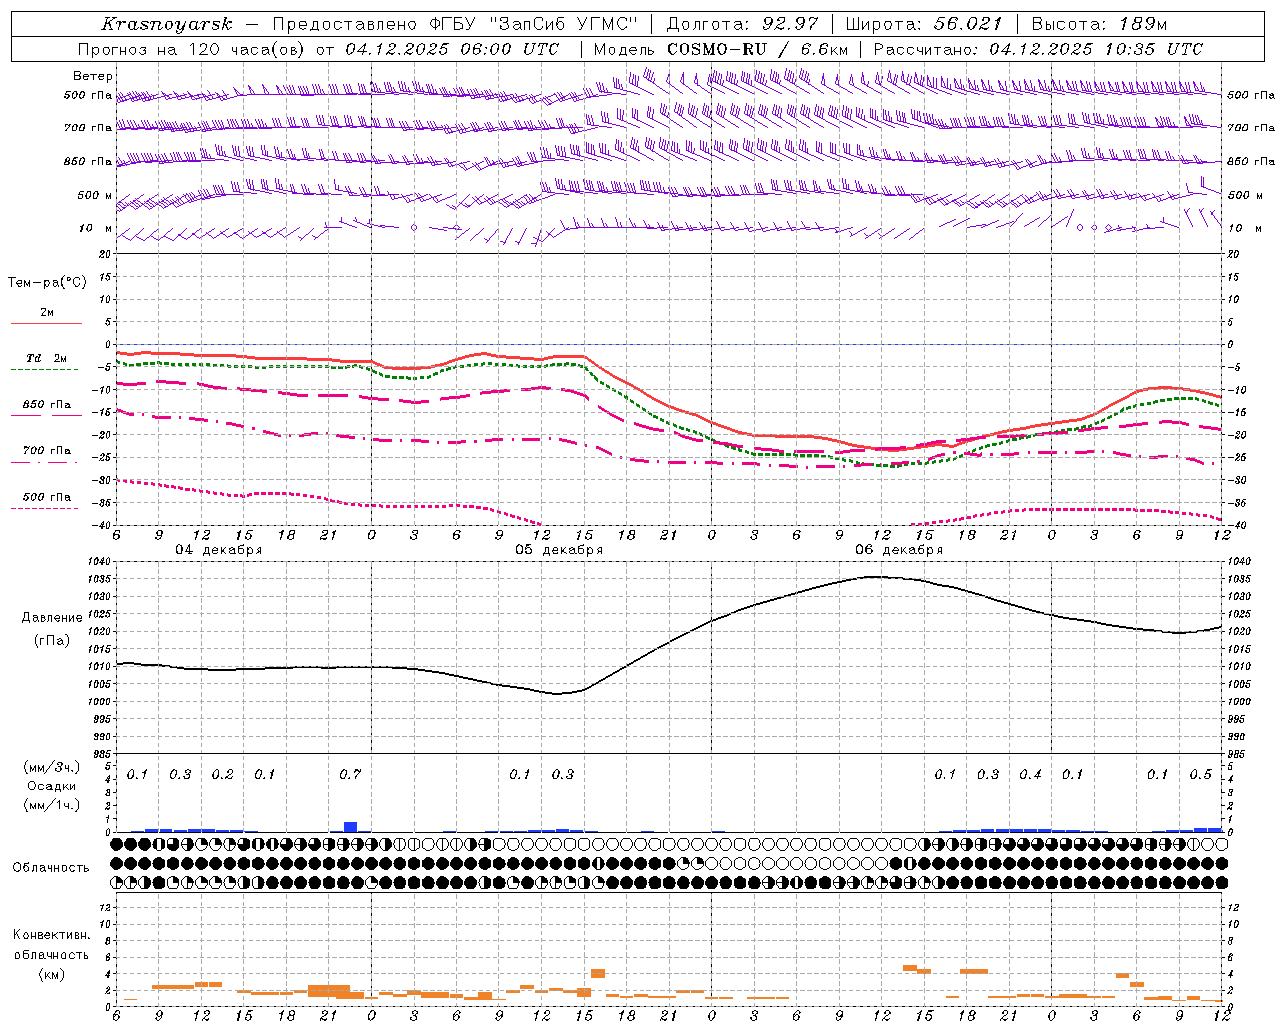Click the Широта: 56.021 header field
Image resolution: width=1280 pixels, height=1024 pixels.
(x=923, y=24)
